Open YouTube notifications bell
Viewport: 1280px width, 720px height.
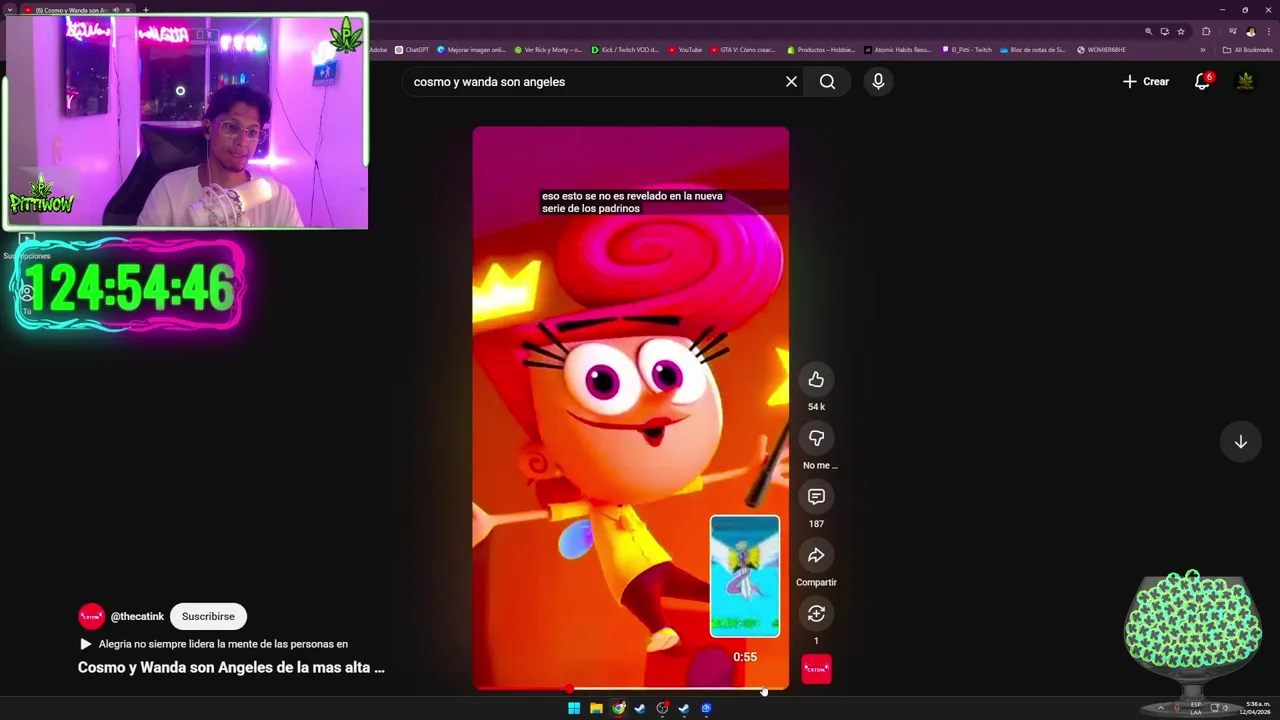[1202, 82]
